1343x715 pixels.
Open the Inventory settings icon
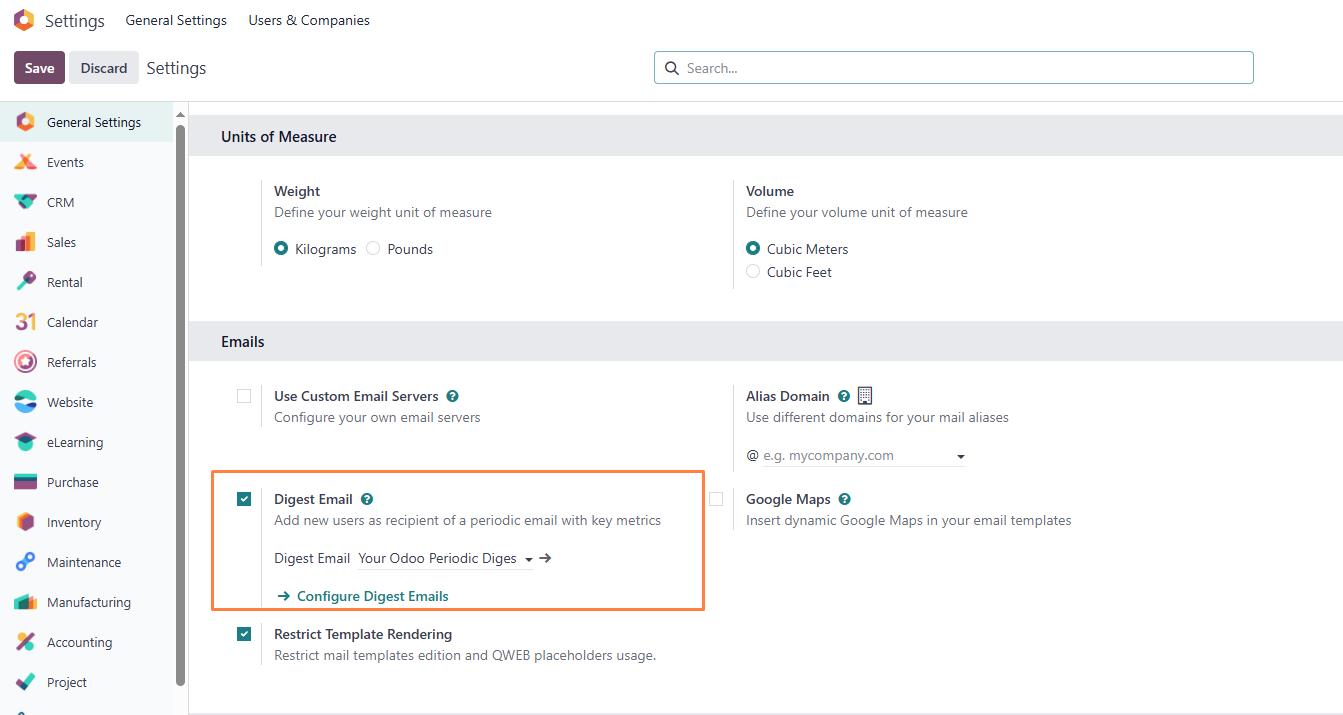pyautogui.click(x=26, y=522)
